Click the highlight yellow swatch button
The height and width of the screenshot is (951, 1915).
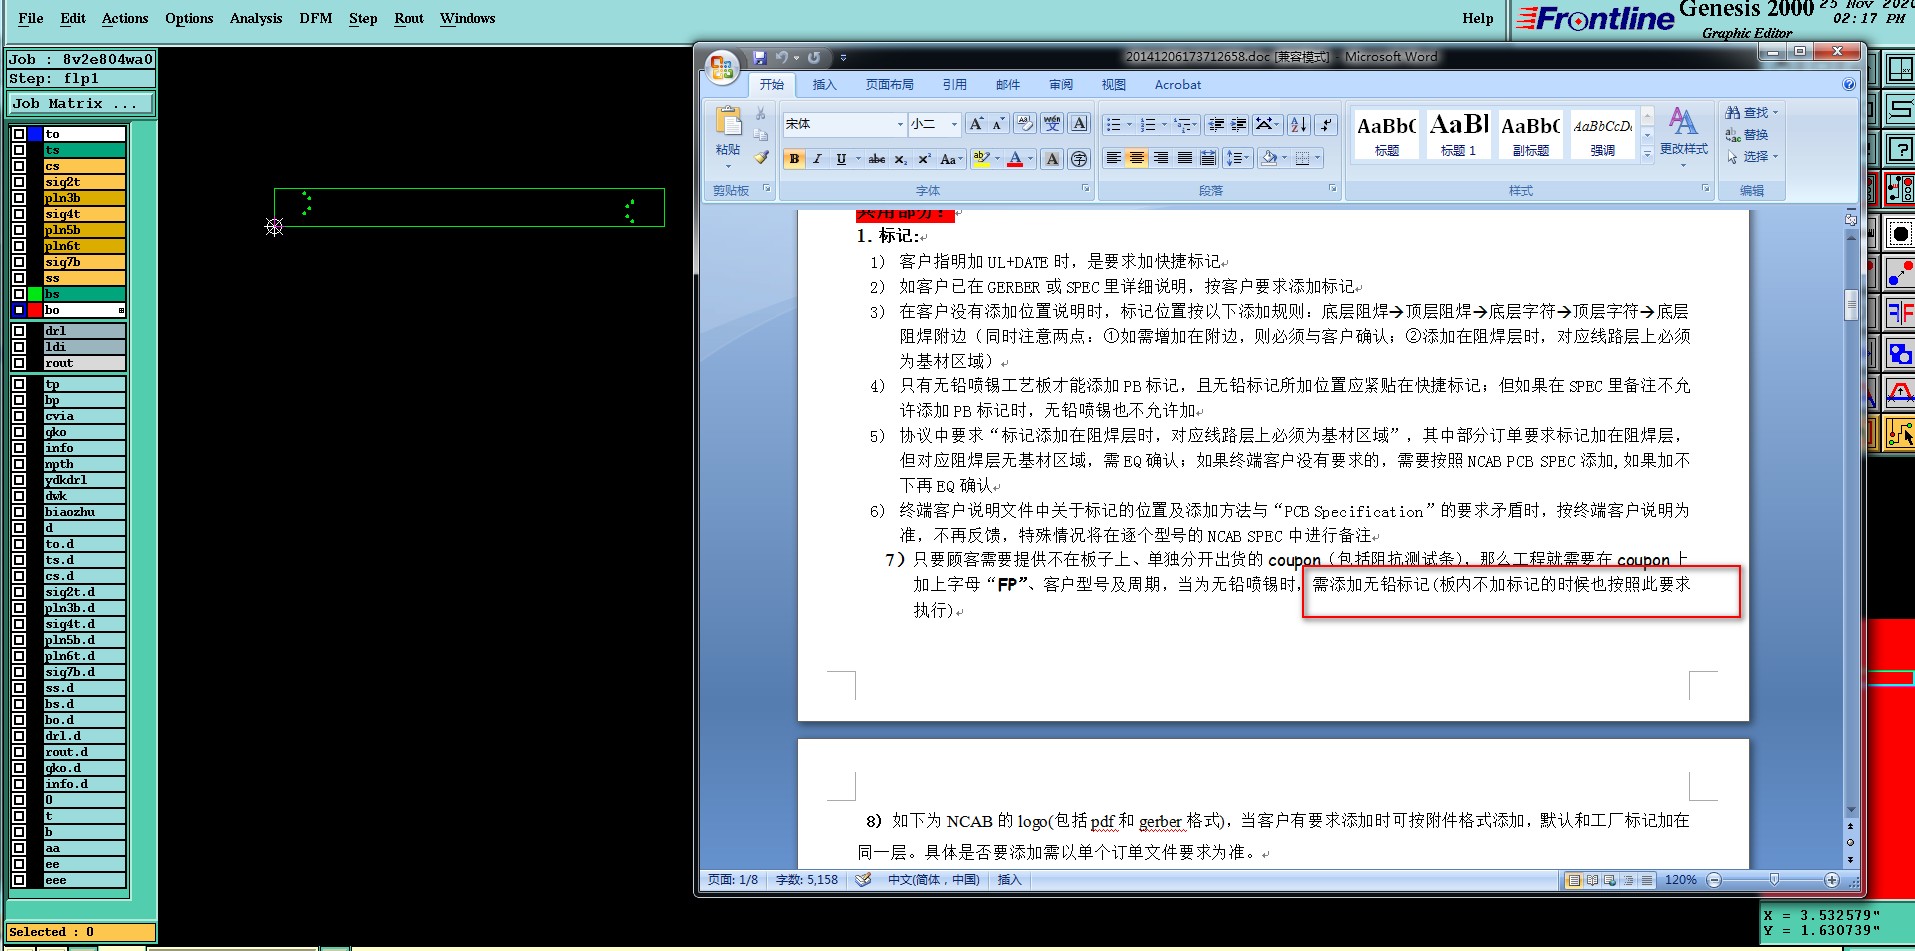tap(981, 159)
